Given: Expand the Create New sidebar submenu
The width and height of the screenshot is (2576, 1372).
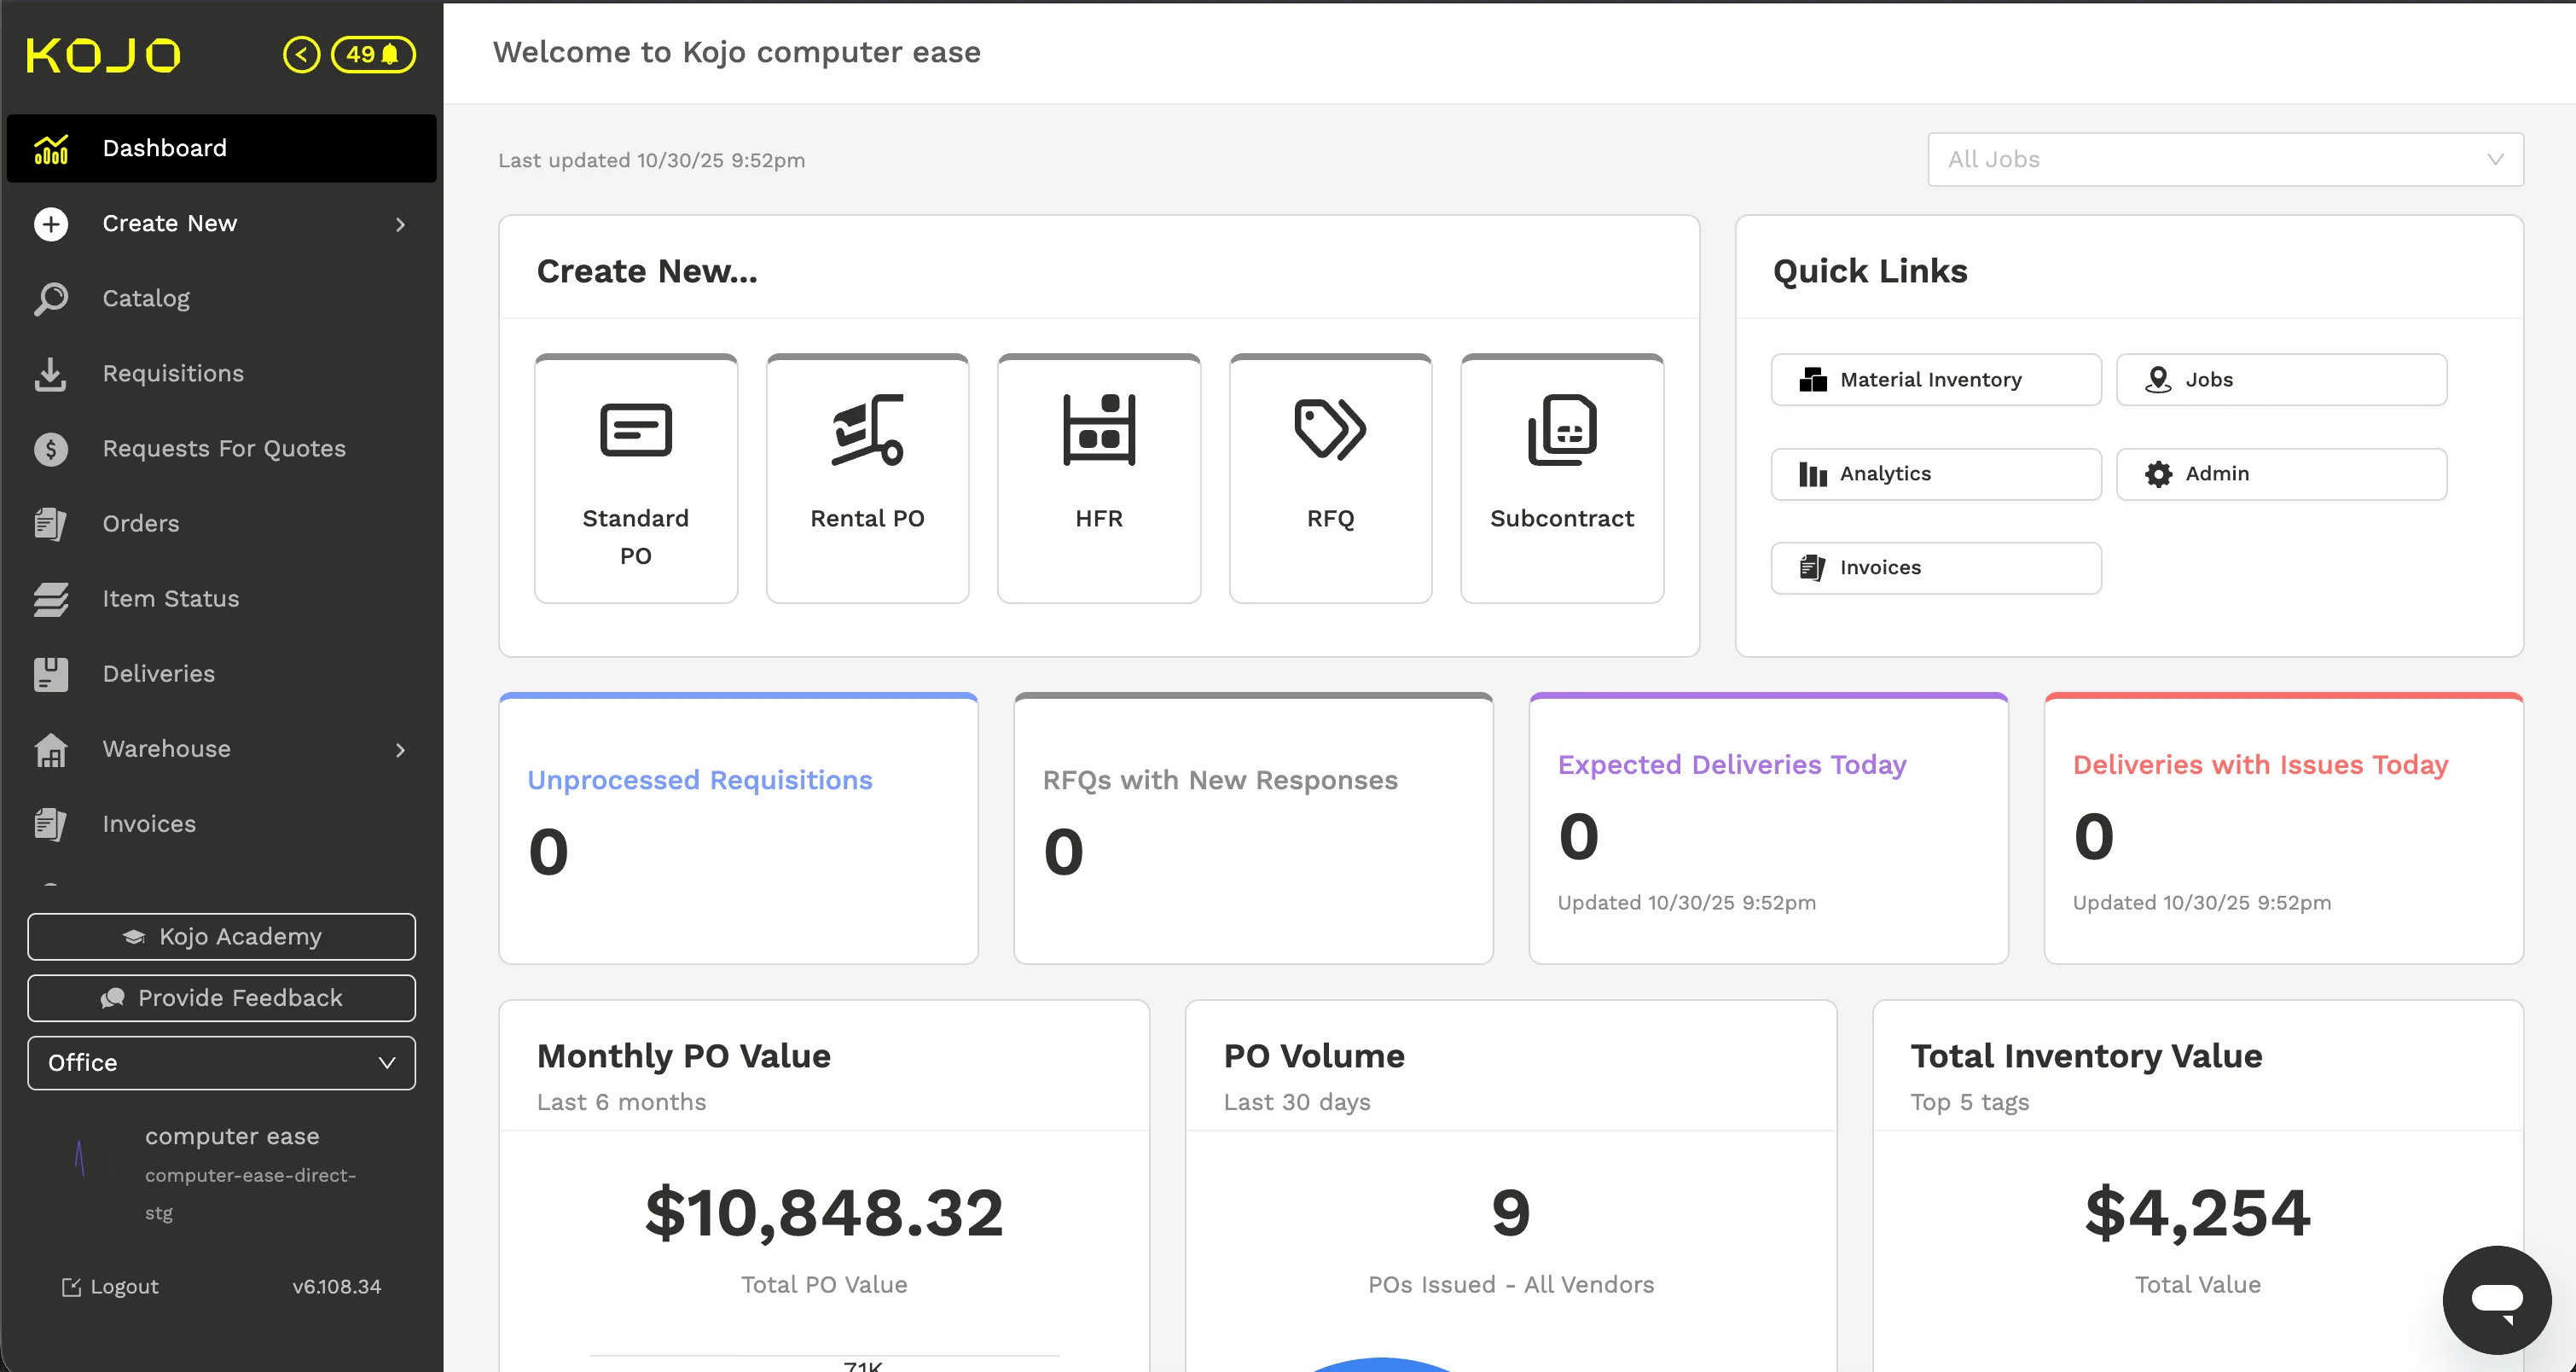Looking at the screenshot, I should (x=400, y=224).
